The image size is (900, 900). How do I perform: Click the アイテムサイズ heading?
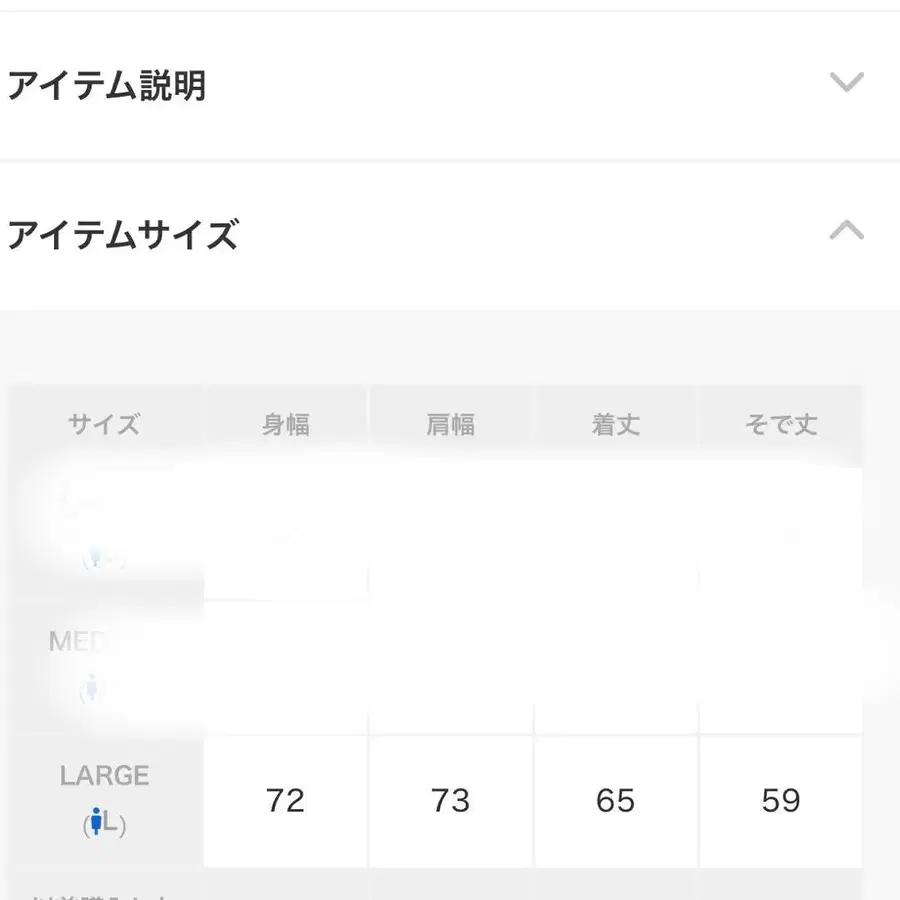122,236
